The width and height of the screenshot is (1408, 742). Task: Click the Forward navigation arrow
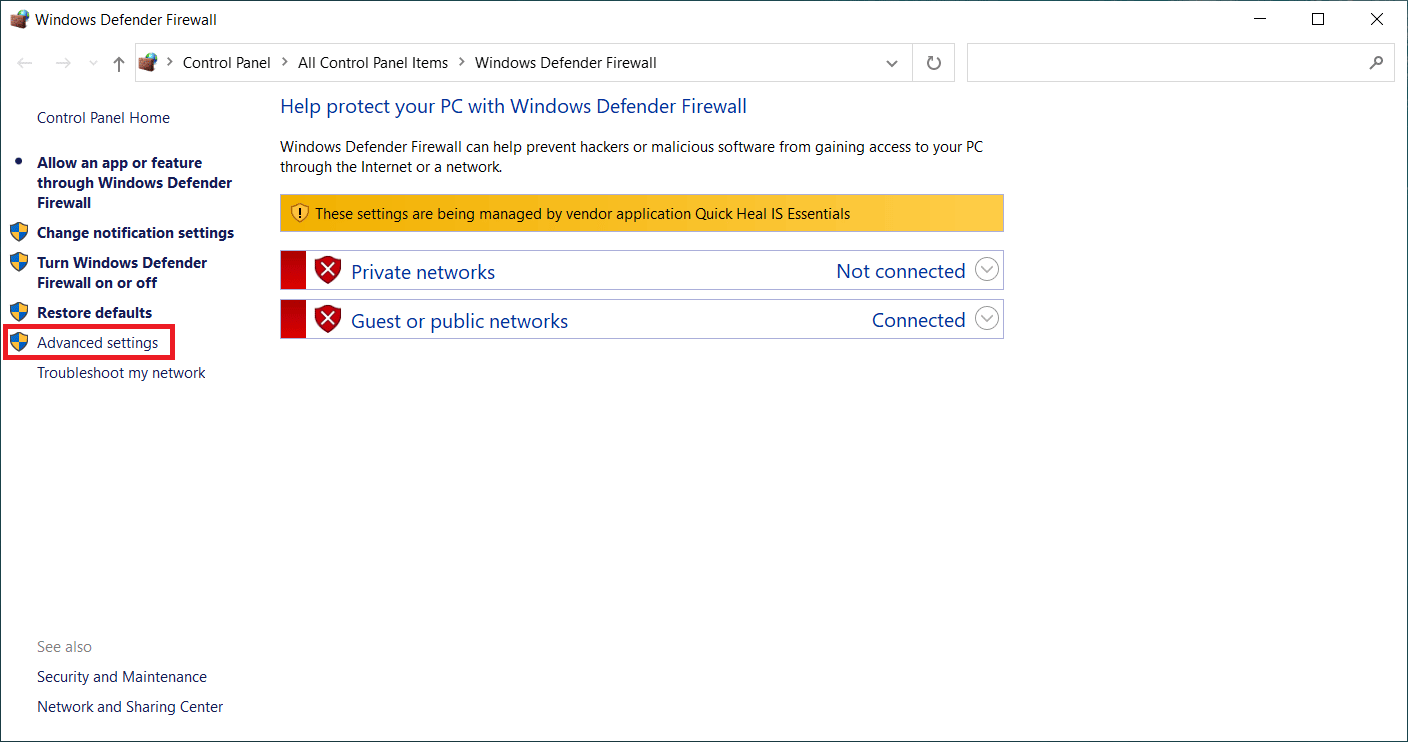pos(63,63)
